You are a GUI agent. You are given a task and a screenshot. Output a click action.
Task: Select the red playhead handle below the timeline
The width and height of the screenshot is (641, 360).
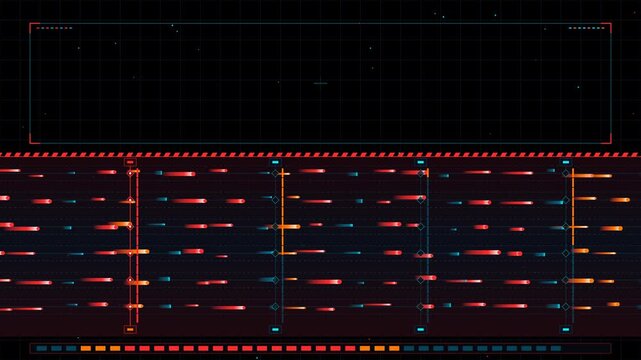(130, 329)
